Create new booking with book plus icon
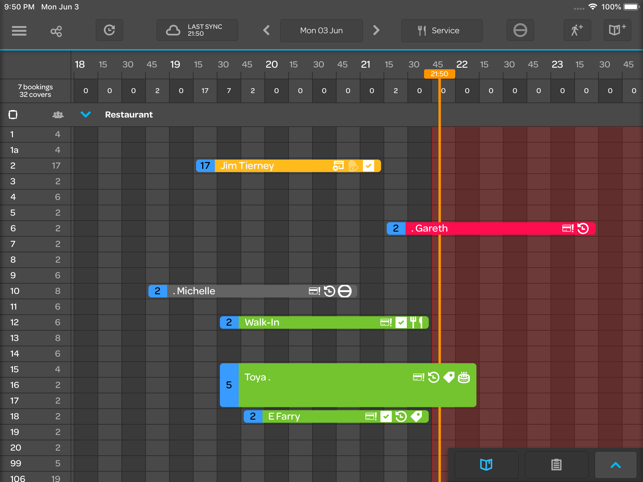The width and height of the screenshot is (643, 482). point(617,30)
